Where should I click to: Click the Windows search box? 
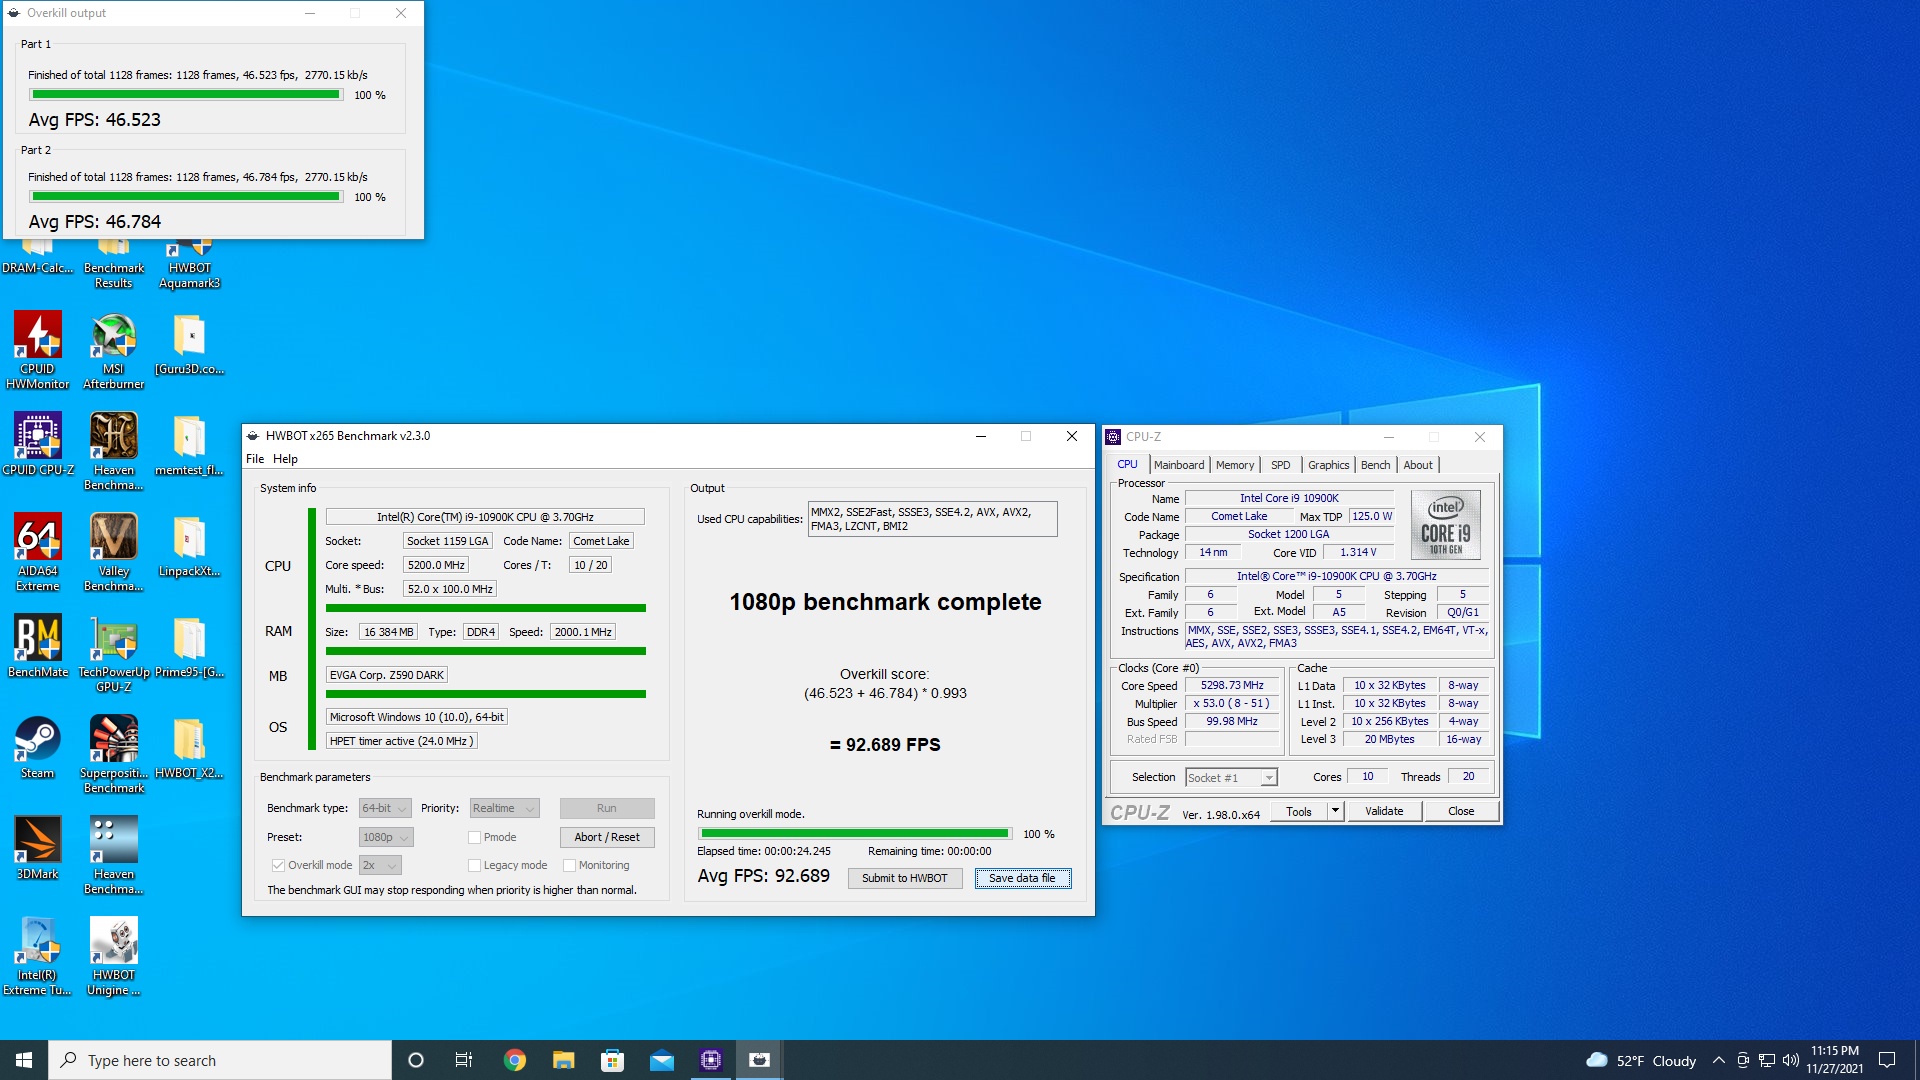click(x=220, y=1060)
